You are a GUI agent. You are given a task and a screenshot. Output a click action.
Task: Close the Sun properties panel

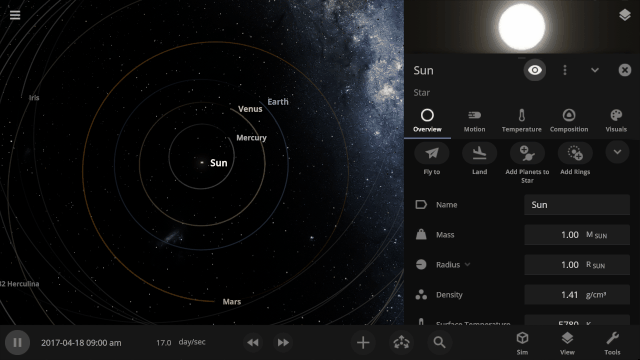point(624,70)
